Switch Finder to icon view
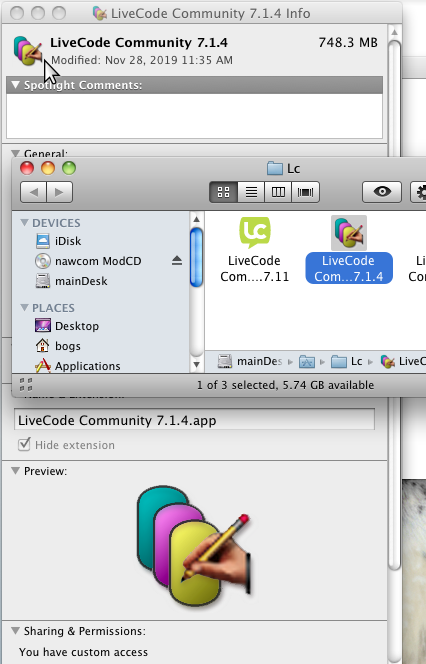Viewport: 426px width, 664px height. pos(224,192)
